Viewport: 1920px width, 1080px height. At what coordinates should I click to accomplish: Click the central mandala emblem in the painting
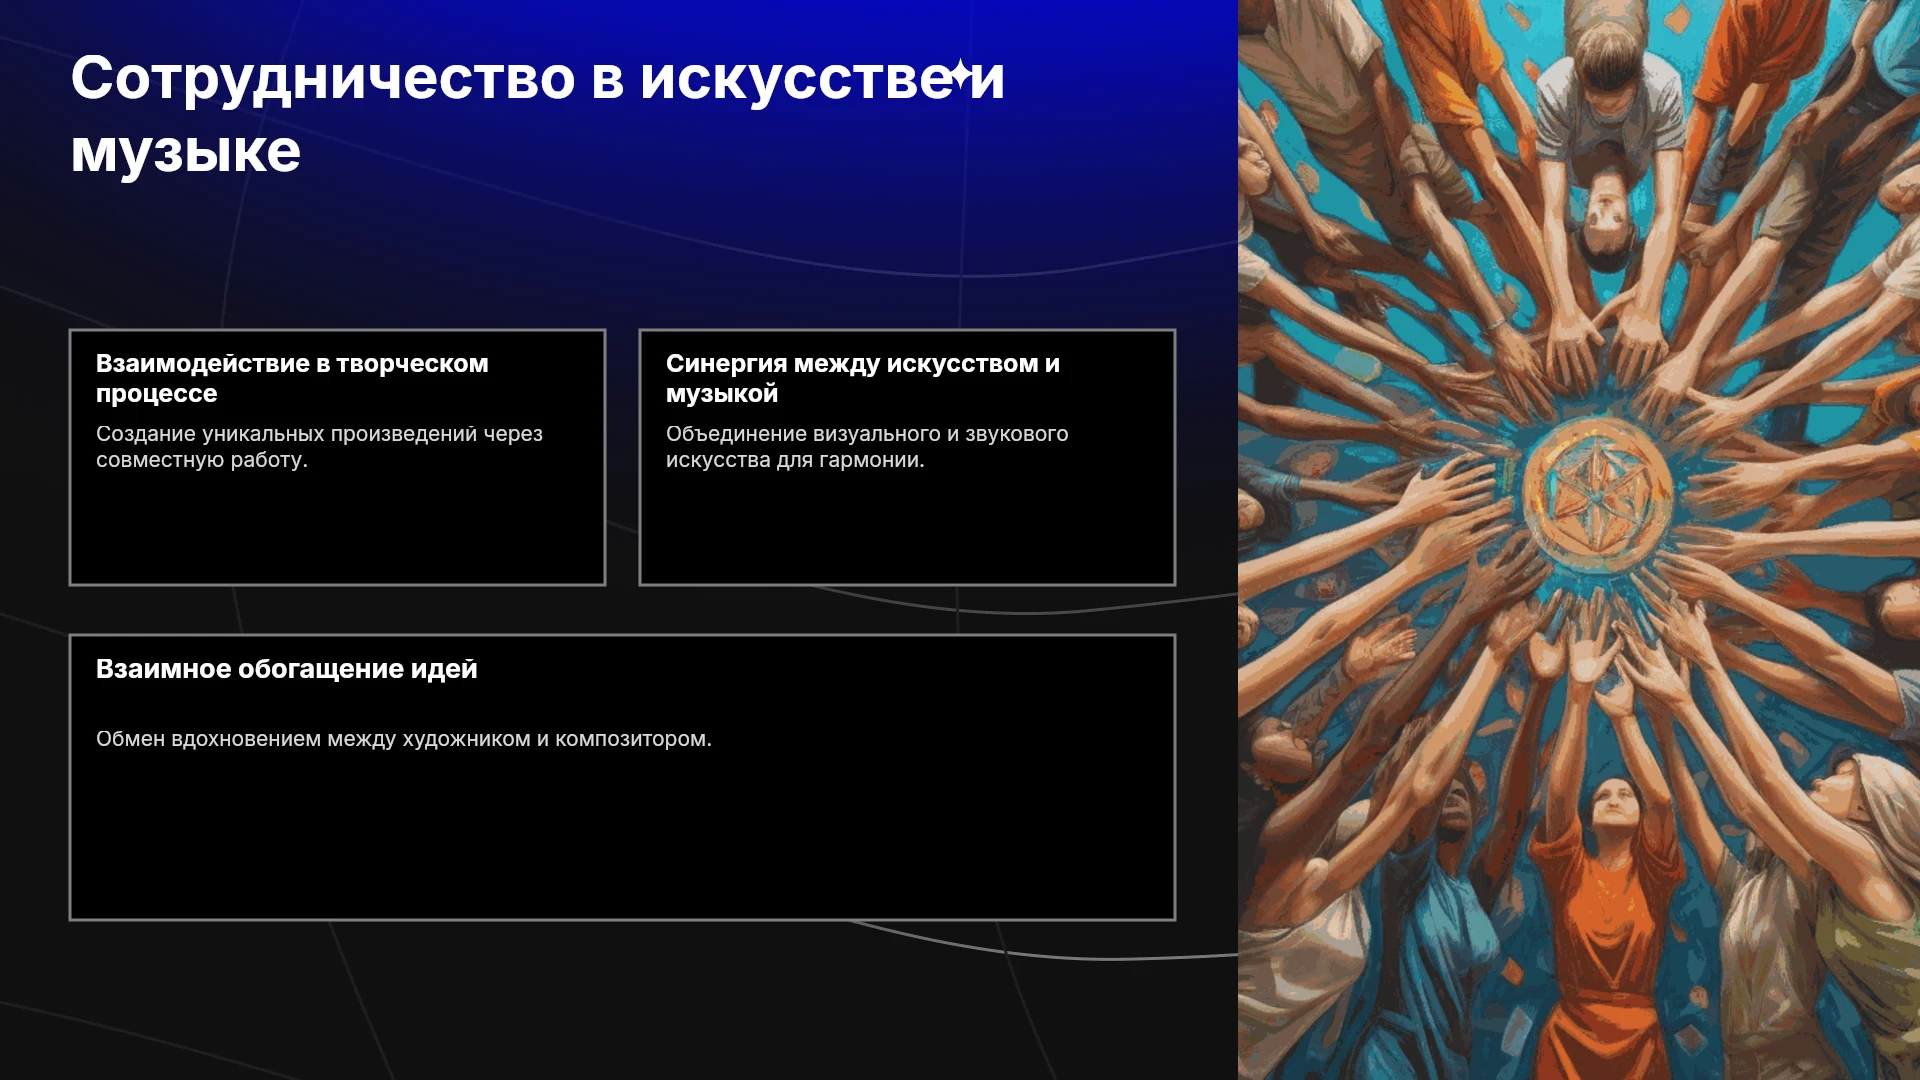click(1596, 493)
